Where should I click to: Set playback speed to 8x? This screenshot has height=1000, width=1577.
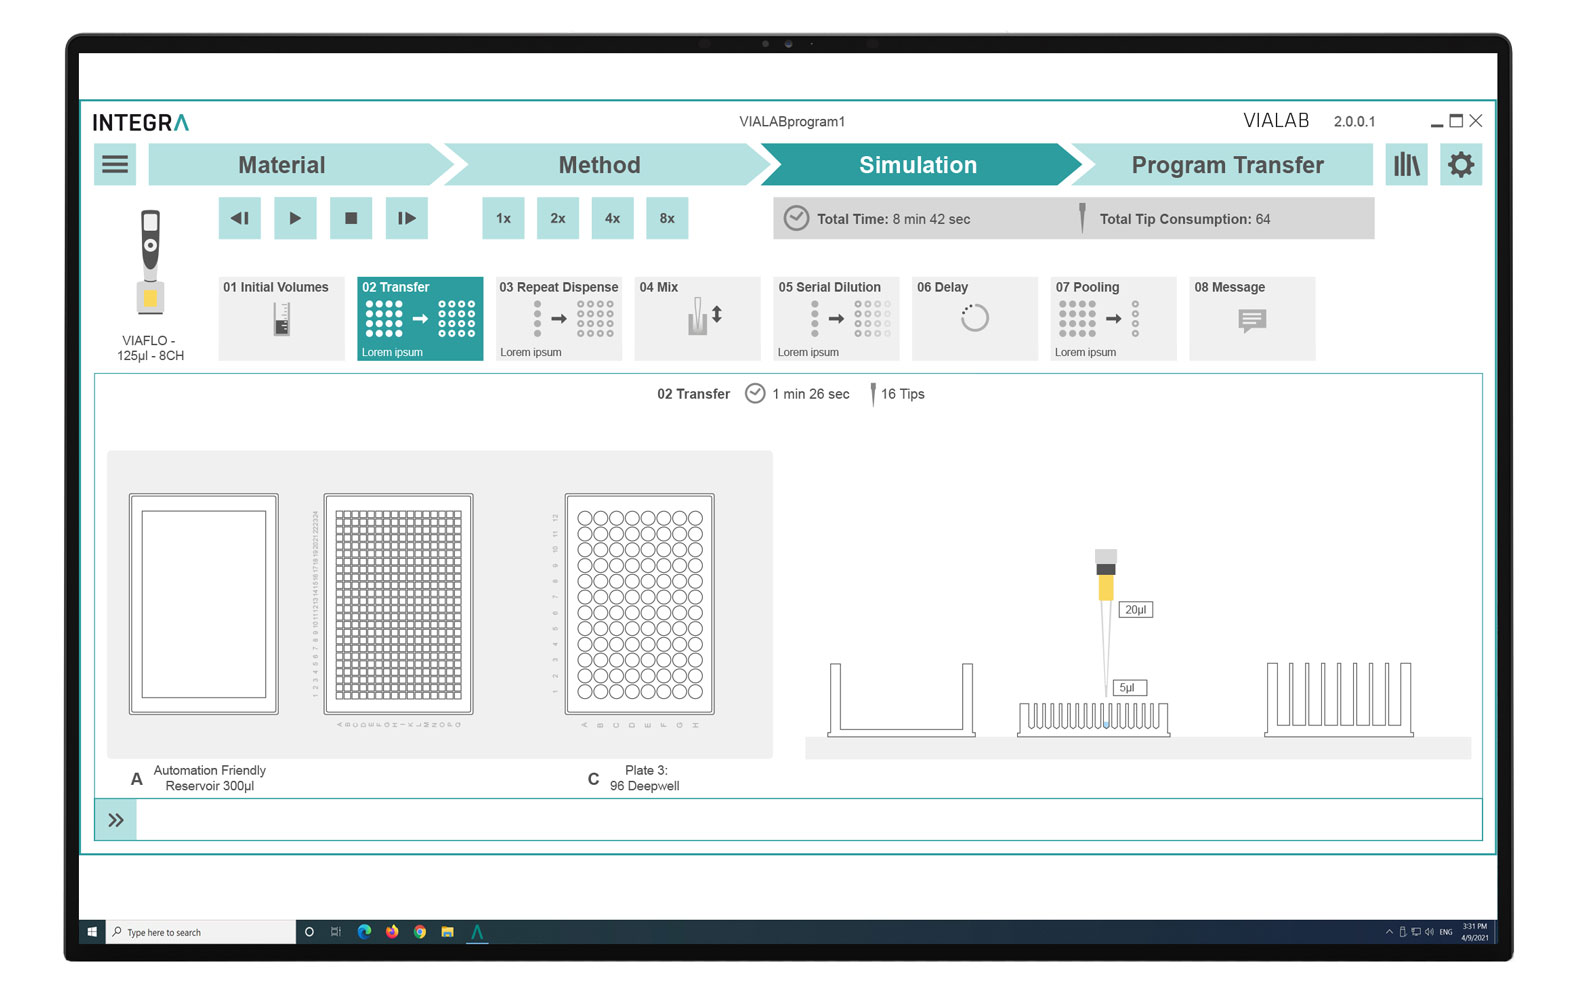pos(667,218)
